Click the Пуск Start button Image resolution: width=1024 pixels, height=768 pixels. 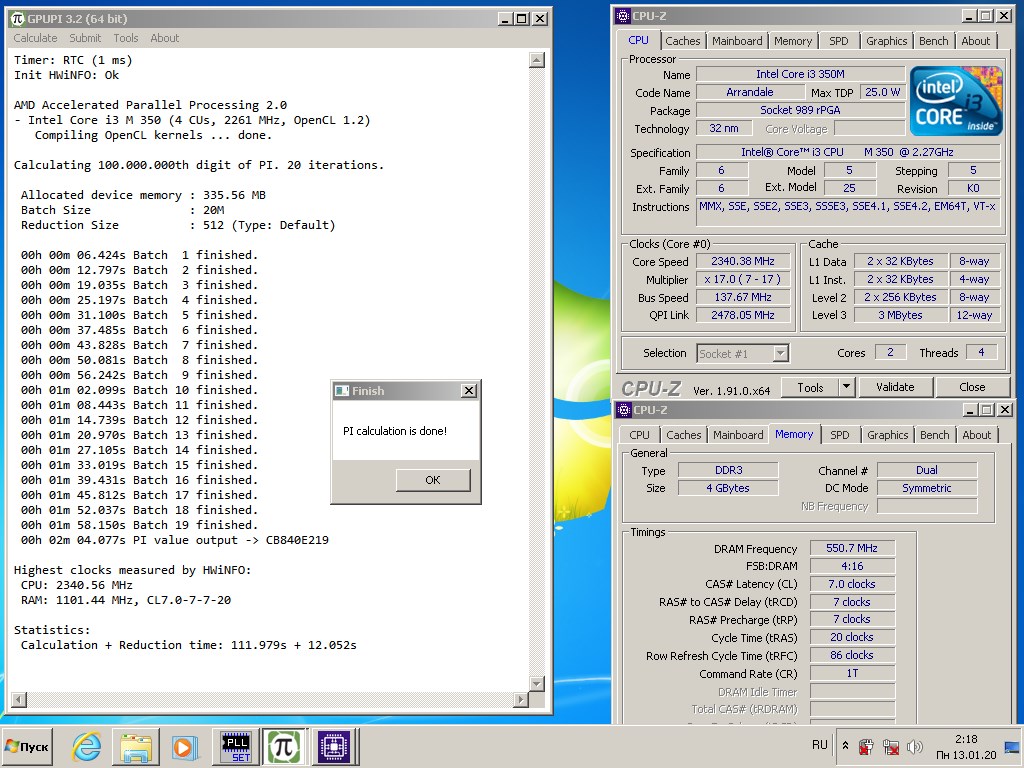coord(27,746)
